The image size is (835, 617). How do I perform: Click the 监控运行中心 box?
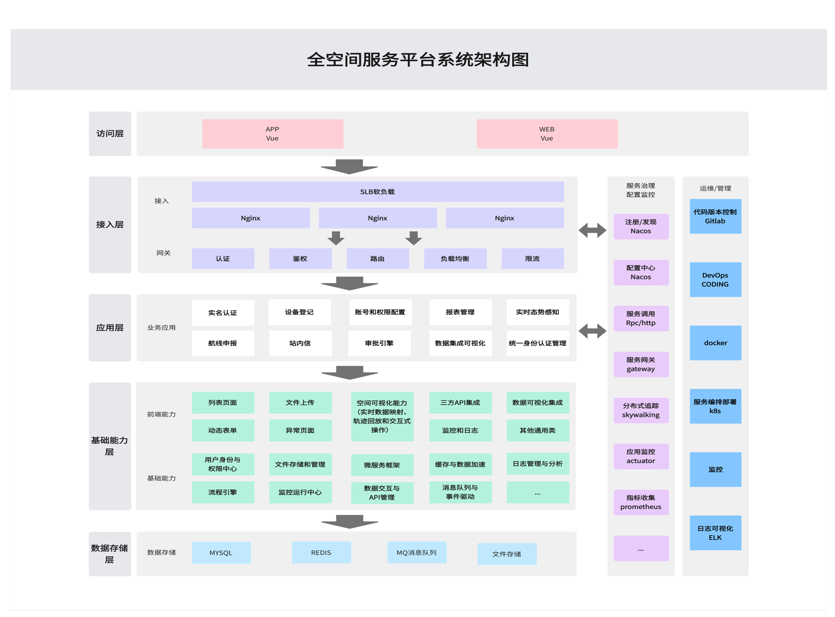(300, 492)
